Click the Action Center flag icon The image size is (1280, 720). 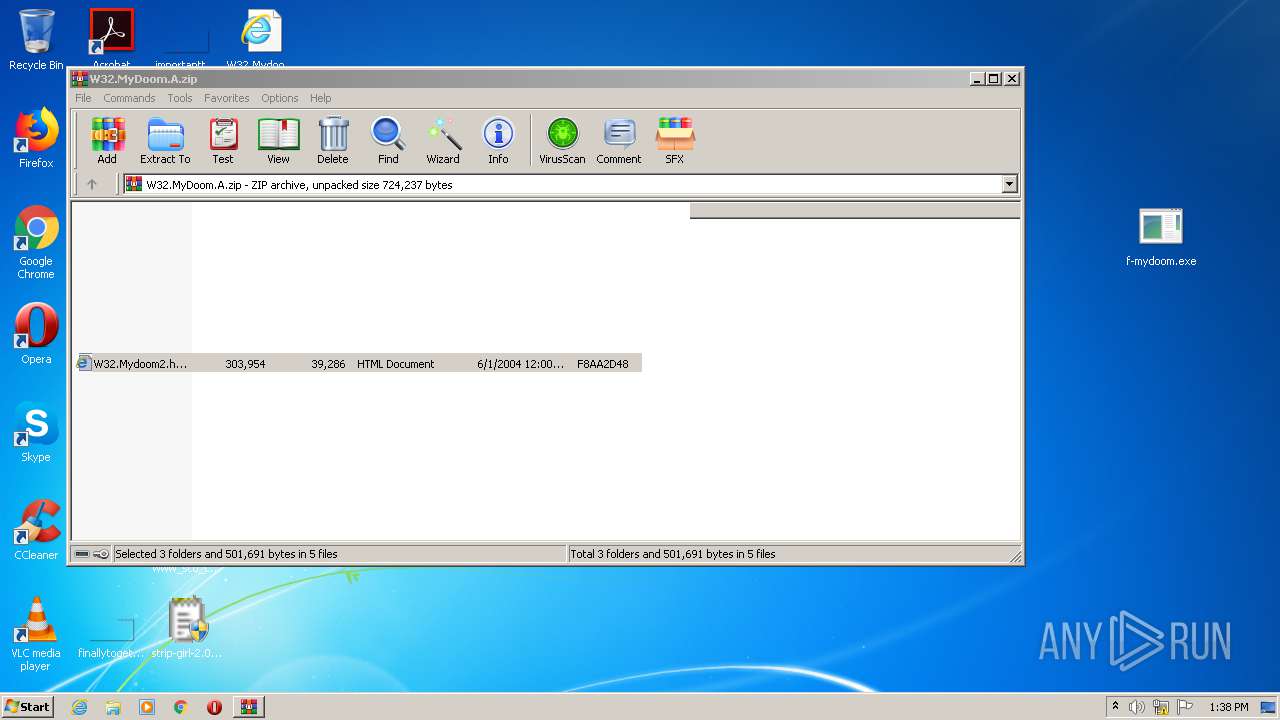coord(1183,707)
